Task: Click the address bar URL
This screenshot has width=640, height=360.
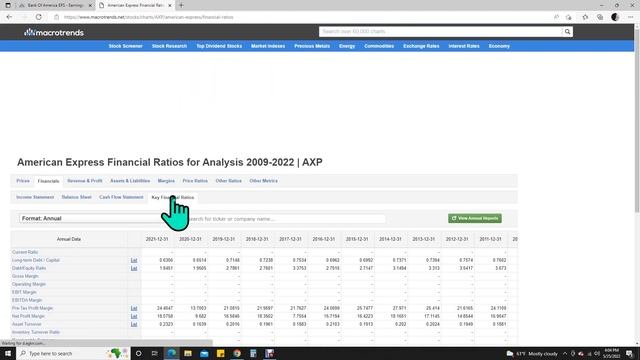Action: 149,17
